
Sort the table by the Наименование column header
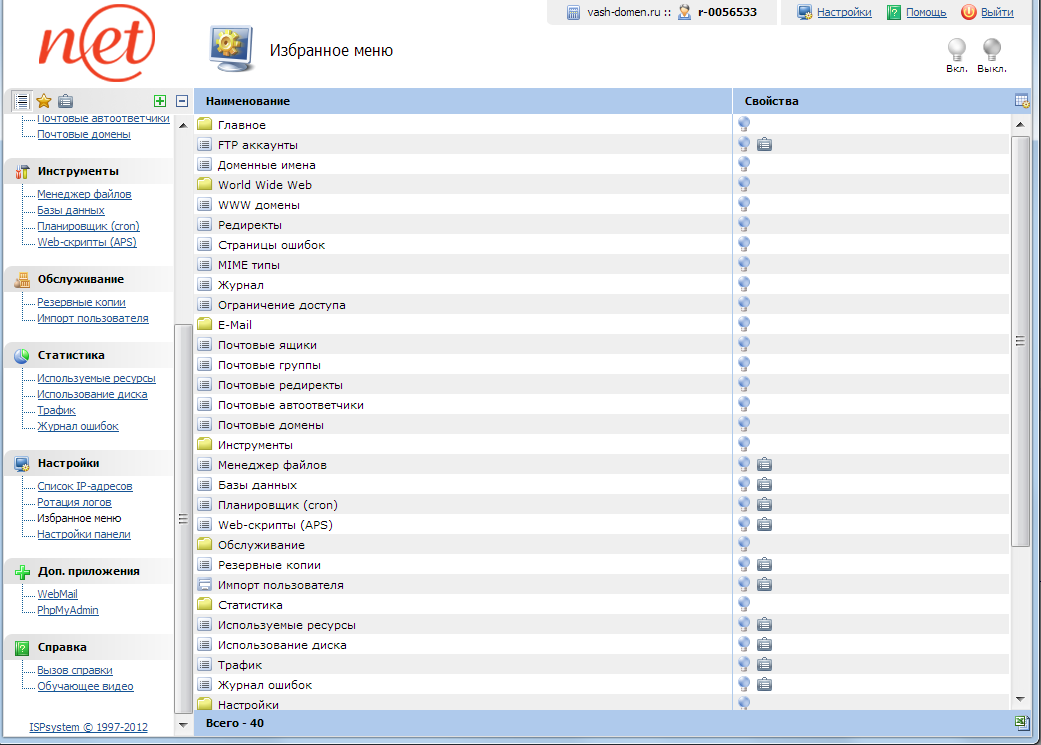coord(248,101)
